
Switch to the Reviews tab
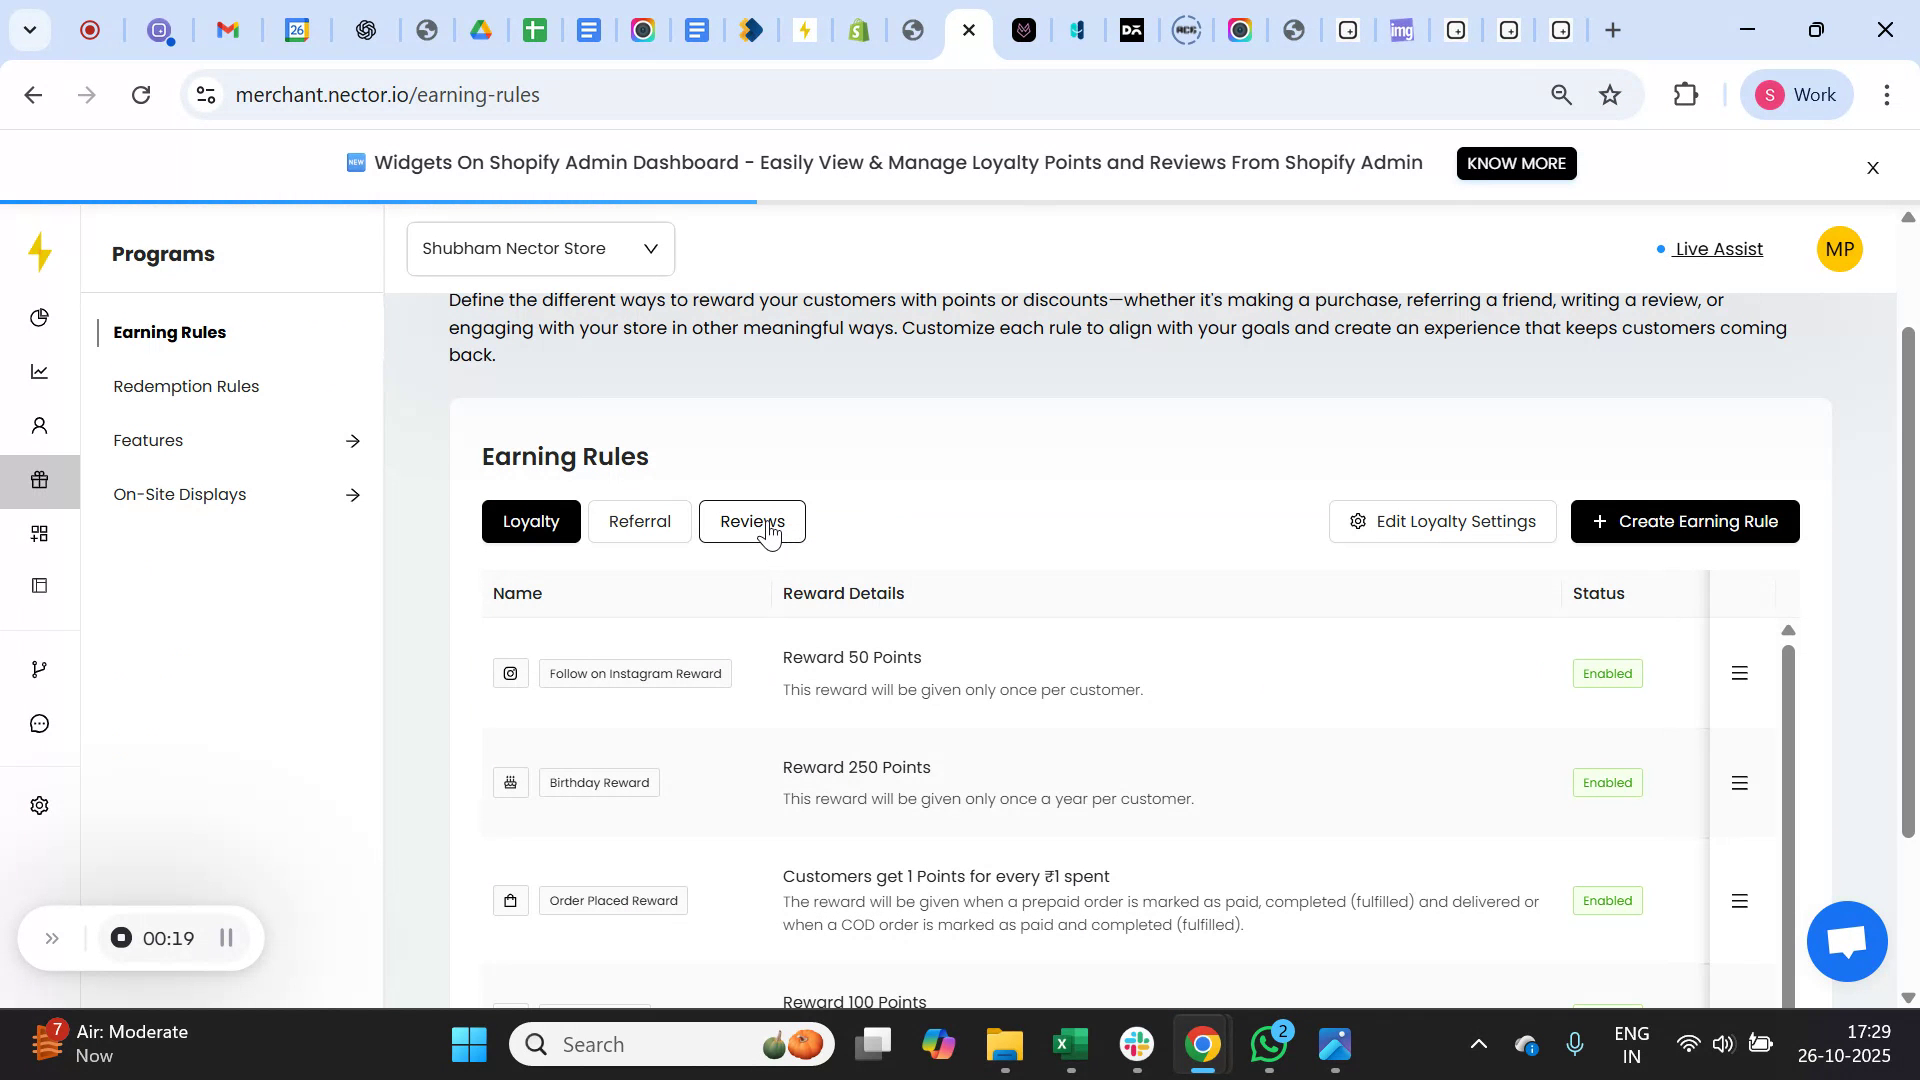pyautogui.click(x=752, y=521)
